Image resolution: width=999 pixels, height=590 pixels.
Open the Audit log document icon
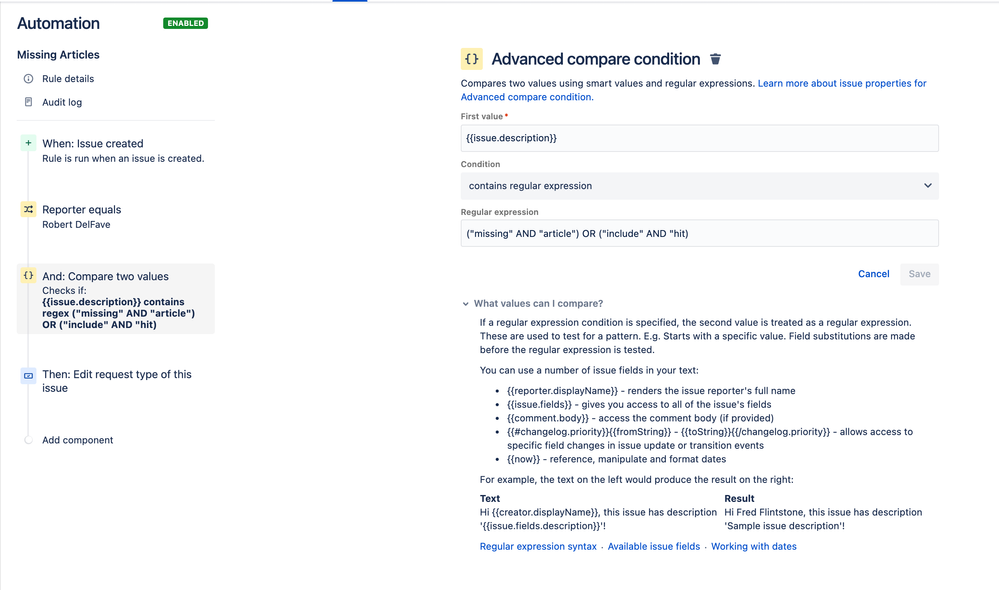28,102
